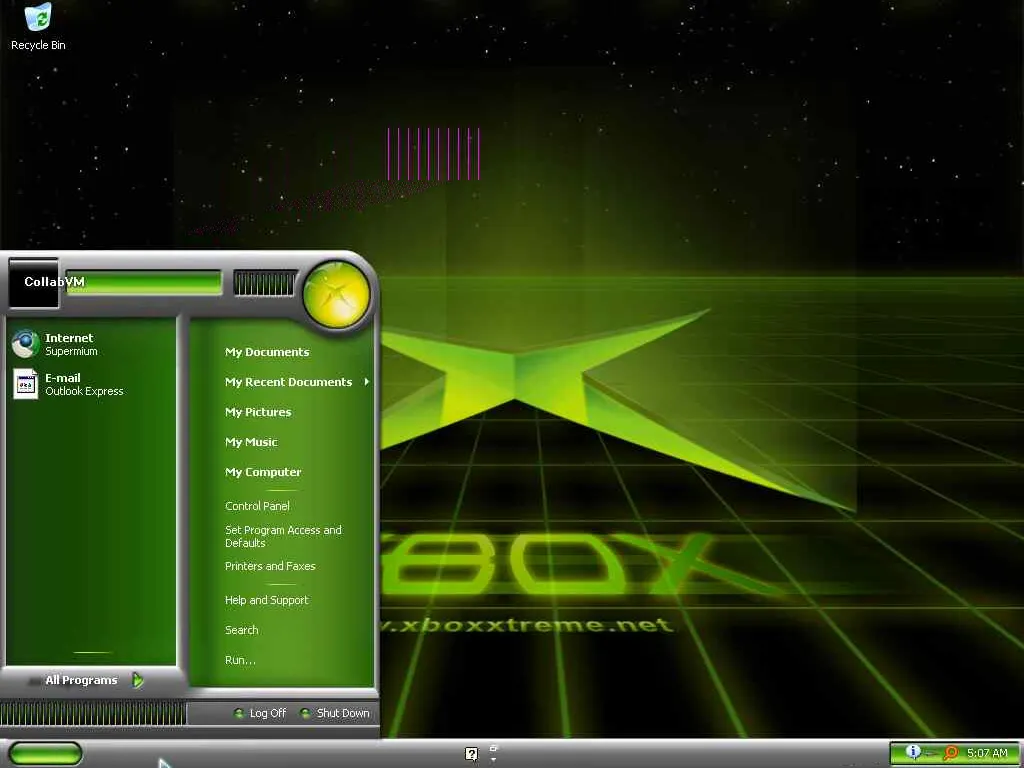Open My Music

[251, 442]
